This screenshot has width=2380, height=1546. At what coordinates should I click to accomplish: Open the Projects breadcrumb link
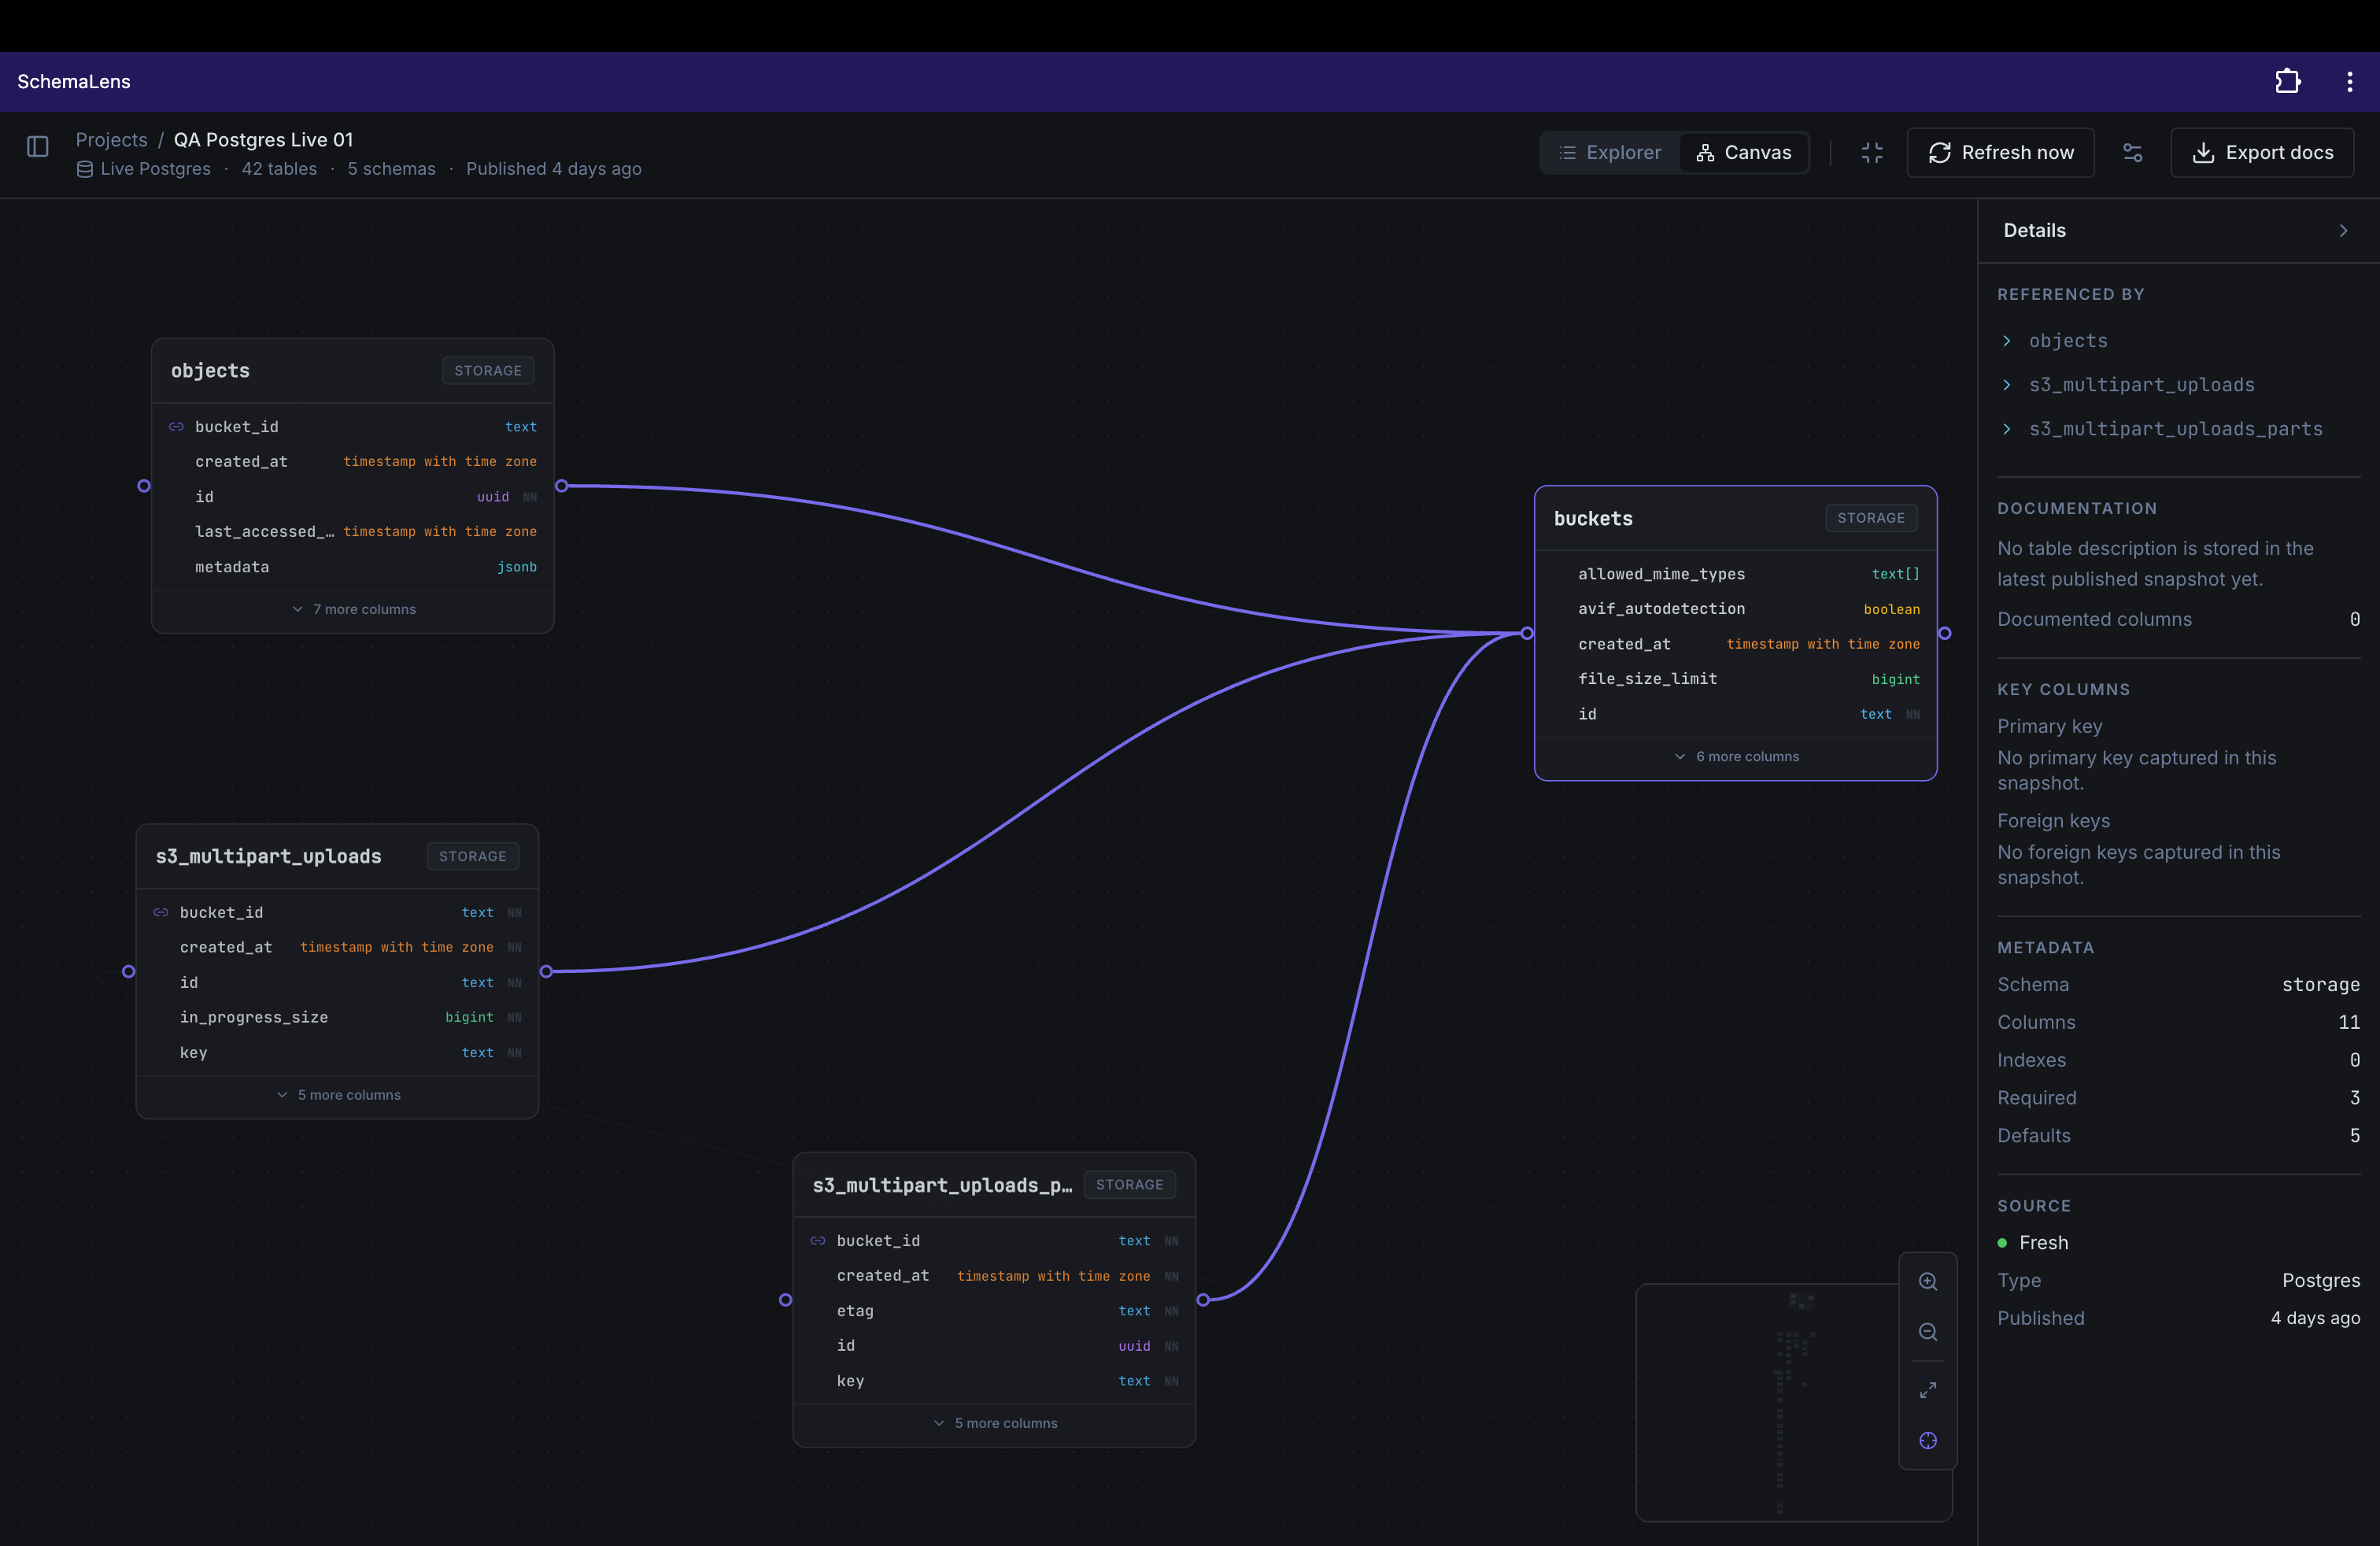pos(111,139)
